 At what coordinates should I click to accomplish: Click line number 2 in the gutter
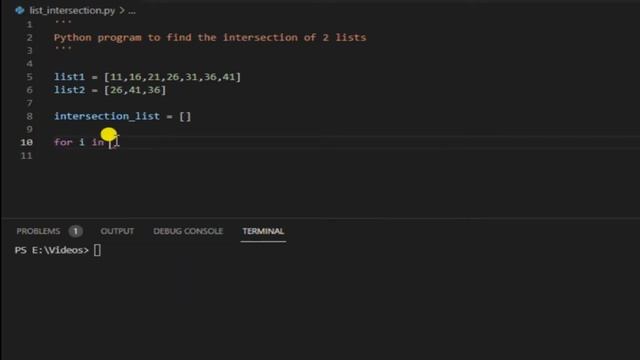[29, 38]
